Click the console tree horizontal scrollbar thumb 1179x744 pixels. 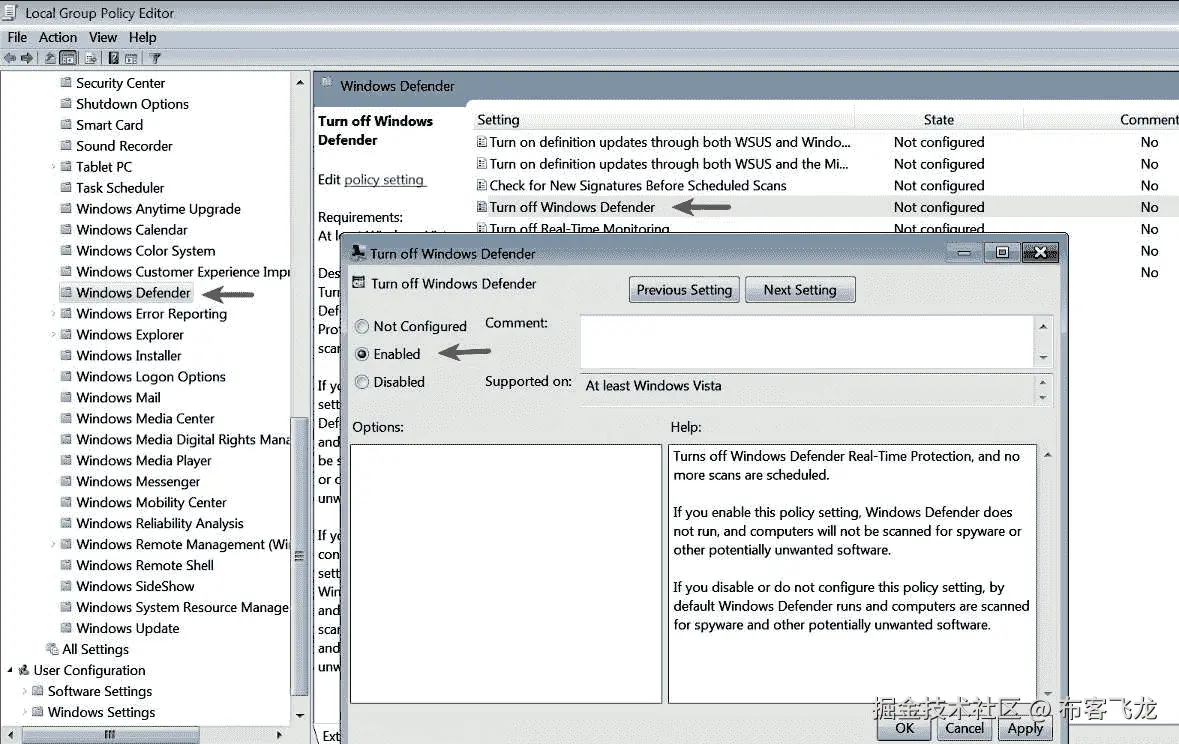point(111,734)
